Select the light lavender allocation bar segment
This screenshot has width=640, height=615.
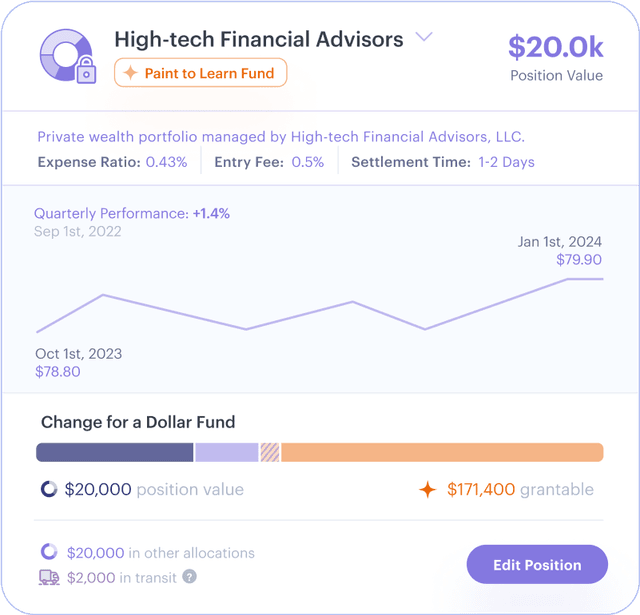click(227, 453)
